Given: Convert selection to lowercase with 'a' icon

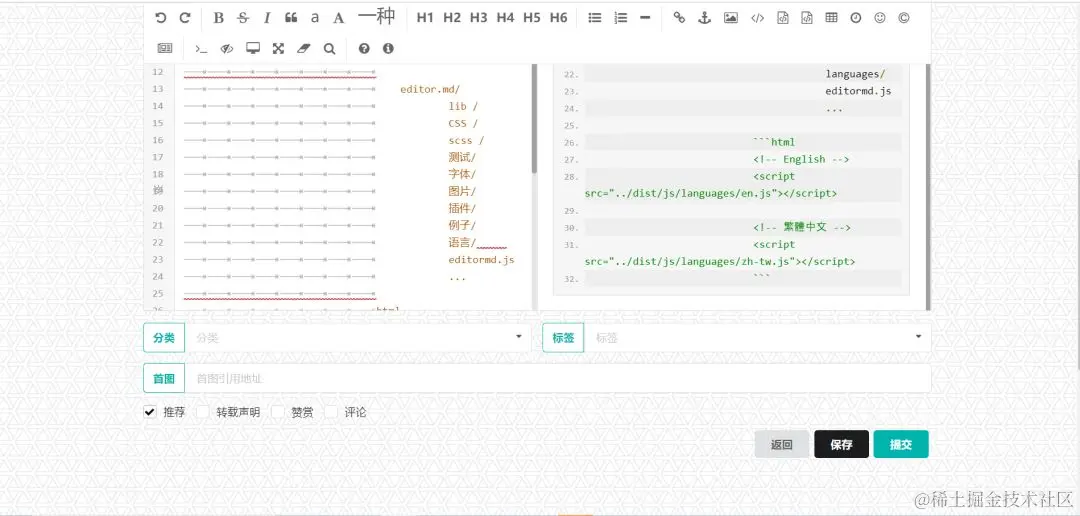Looking at the screenshot, I should coord(315,18).
